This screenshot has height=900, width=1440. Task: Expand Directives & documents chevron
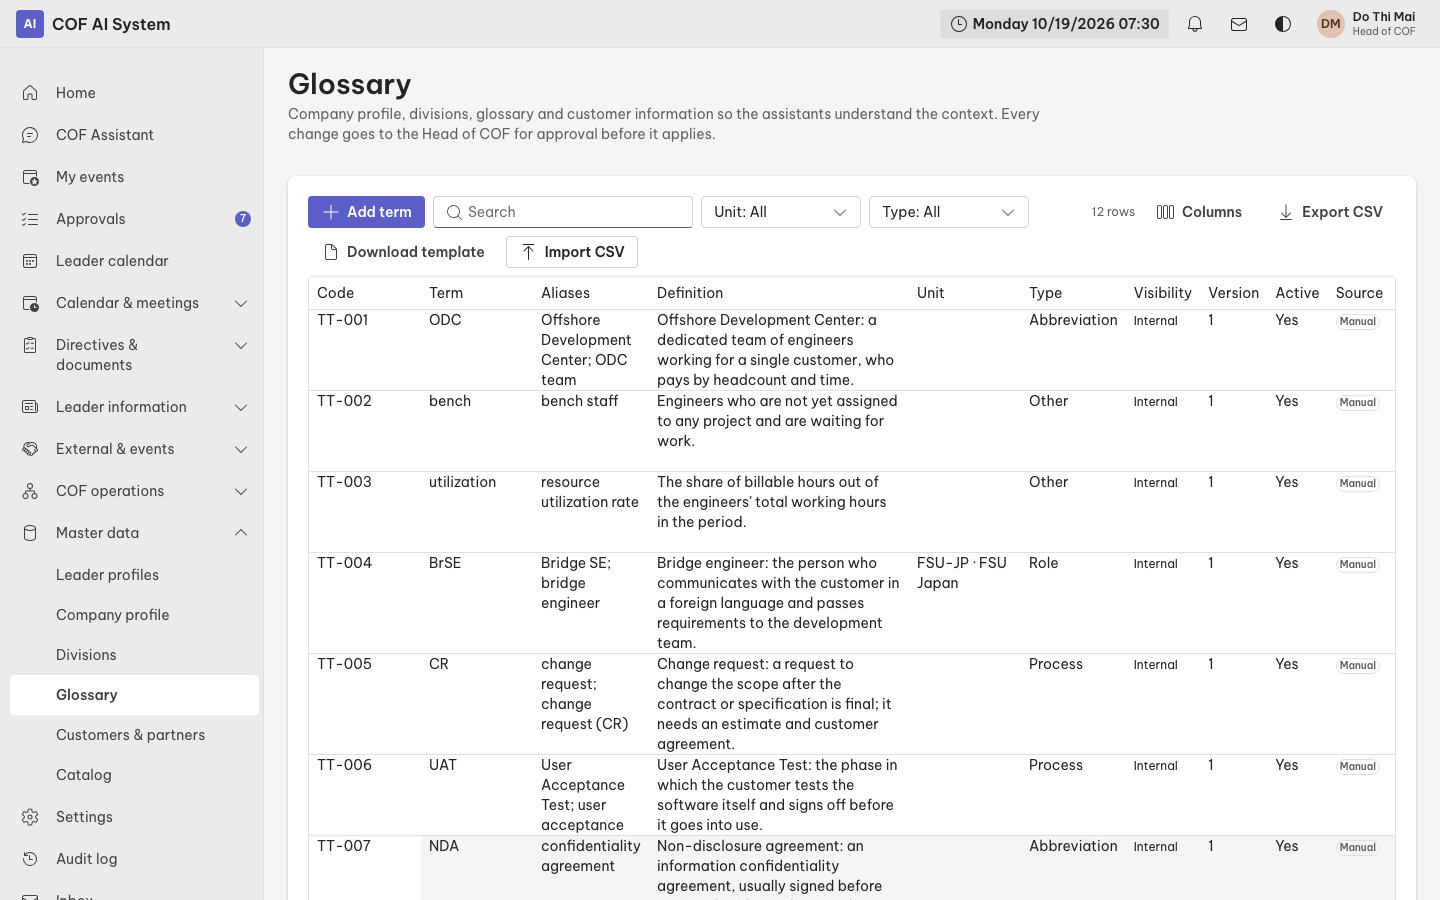(241, 345)
